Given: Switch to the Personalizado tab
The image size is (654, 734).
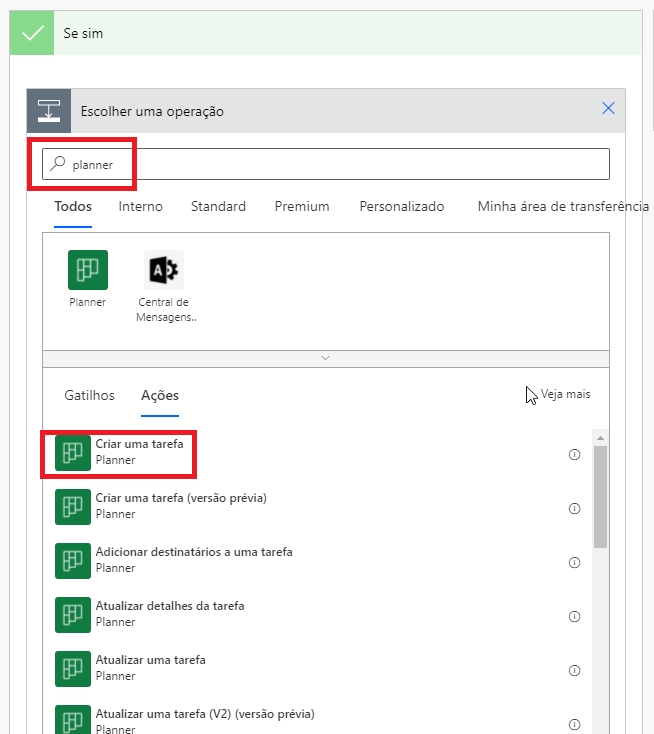Looking at the screenshot, I should pyautogui.click(x=402, y=206).
